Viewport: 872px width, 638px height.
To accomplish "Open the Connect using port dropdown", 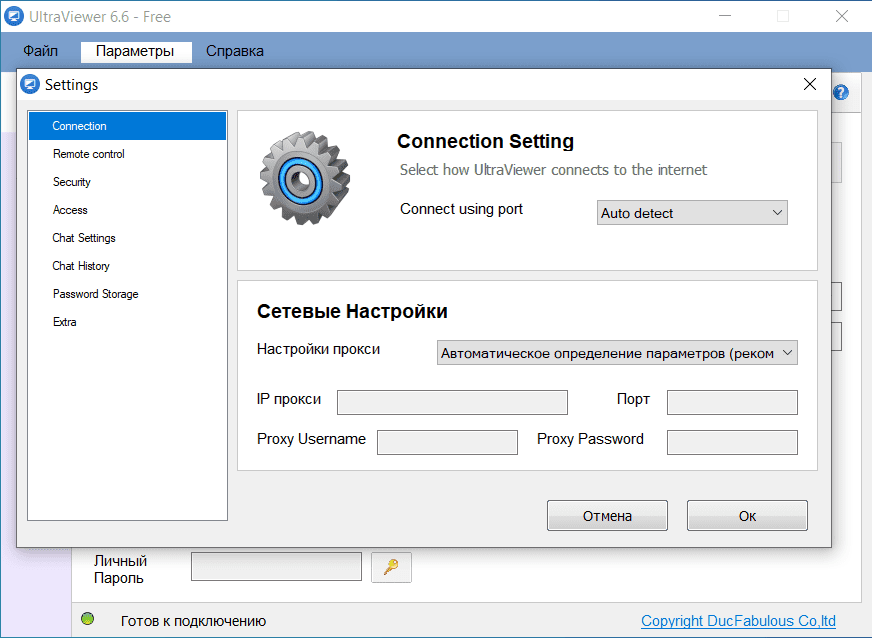I will click(692, 213).
